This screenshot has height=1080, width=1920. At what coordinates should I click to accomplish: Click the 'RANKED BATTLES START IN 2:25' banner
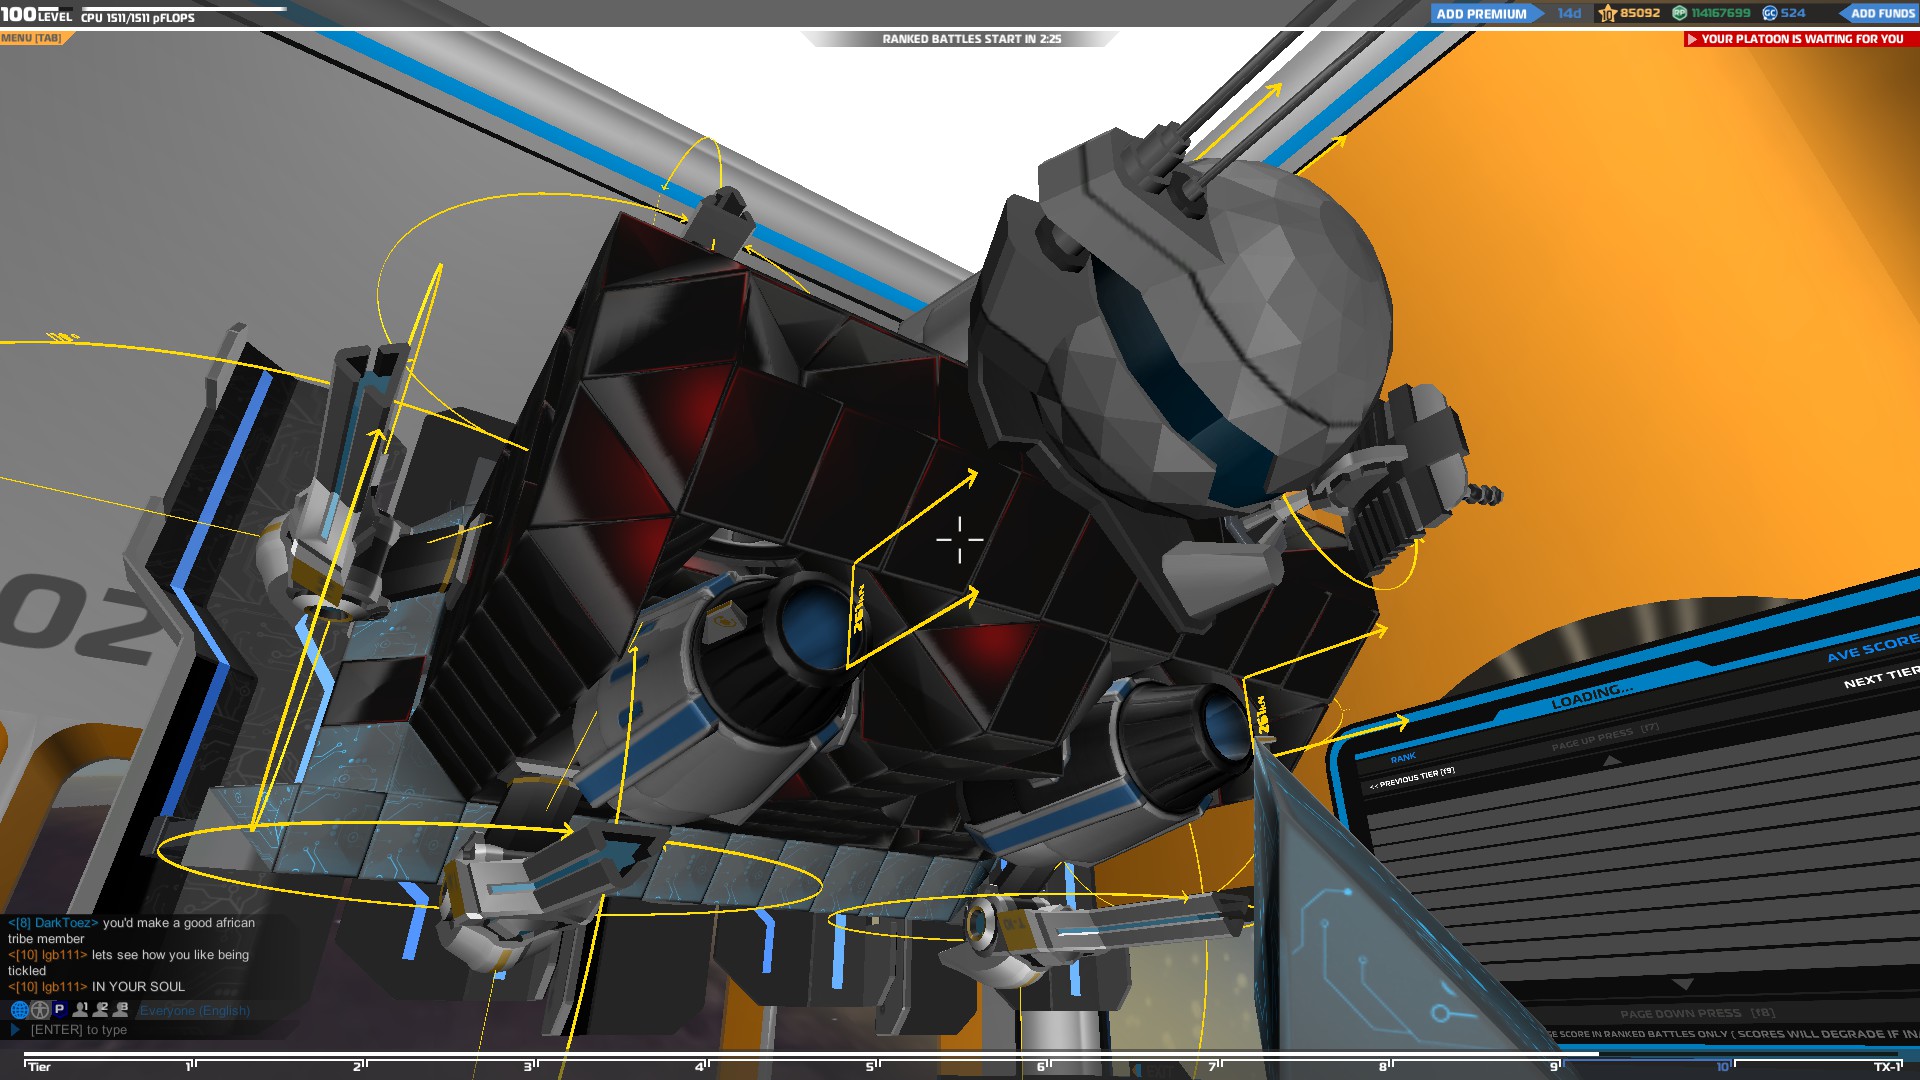pos(971,39)
